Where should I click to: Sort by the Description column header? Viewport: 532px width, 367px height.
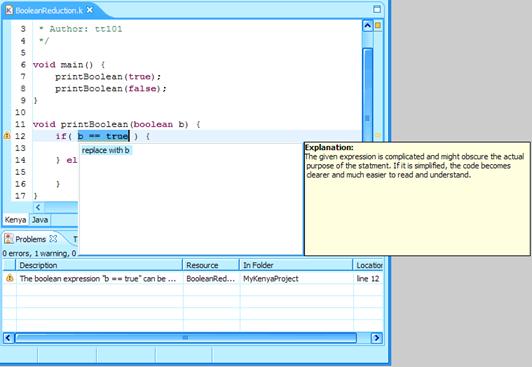coord(99,265)
